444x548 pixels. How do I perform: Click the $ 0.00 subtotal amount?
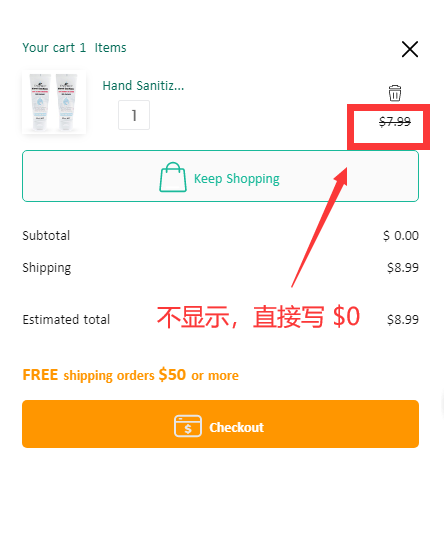(x=401, y=236)
